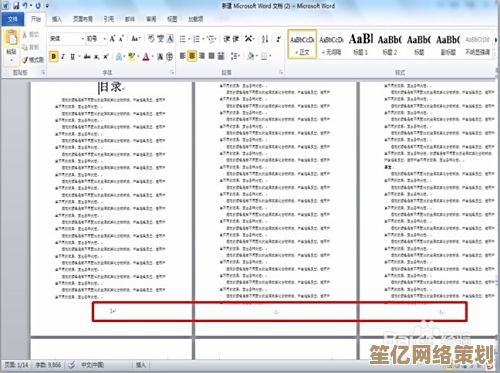
Task: Expand the styles gallery arrow
Action: [496, 40]
